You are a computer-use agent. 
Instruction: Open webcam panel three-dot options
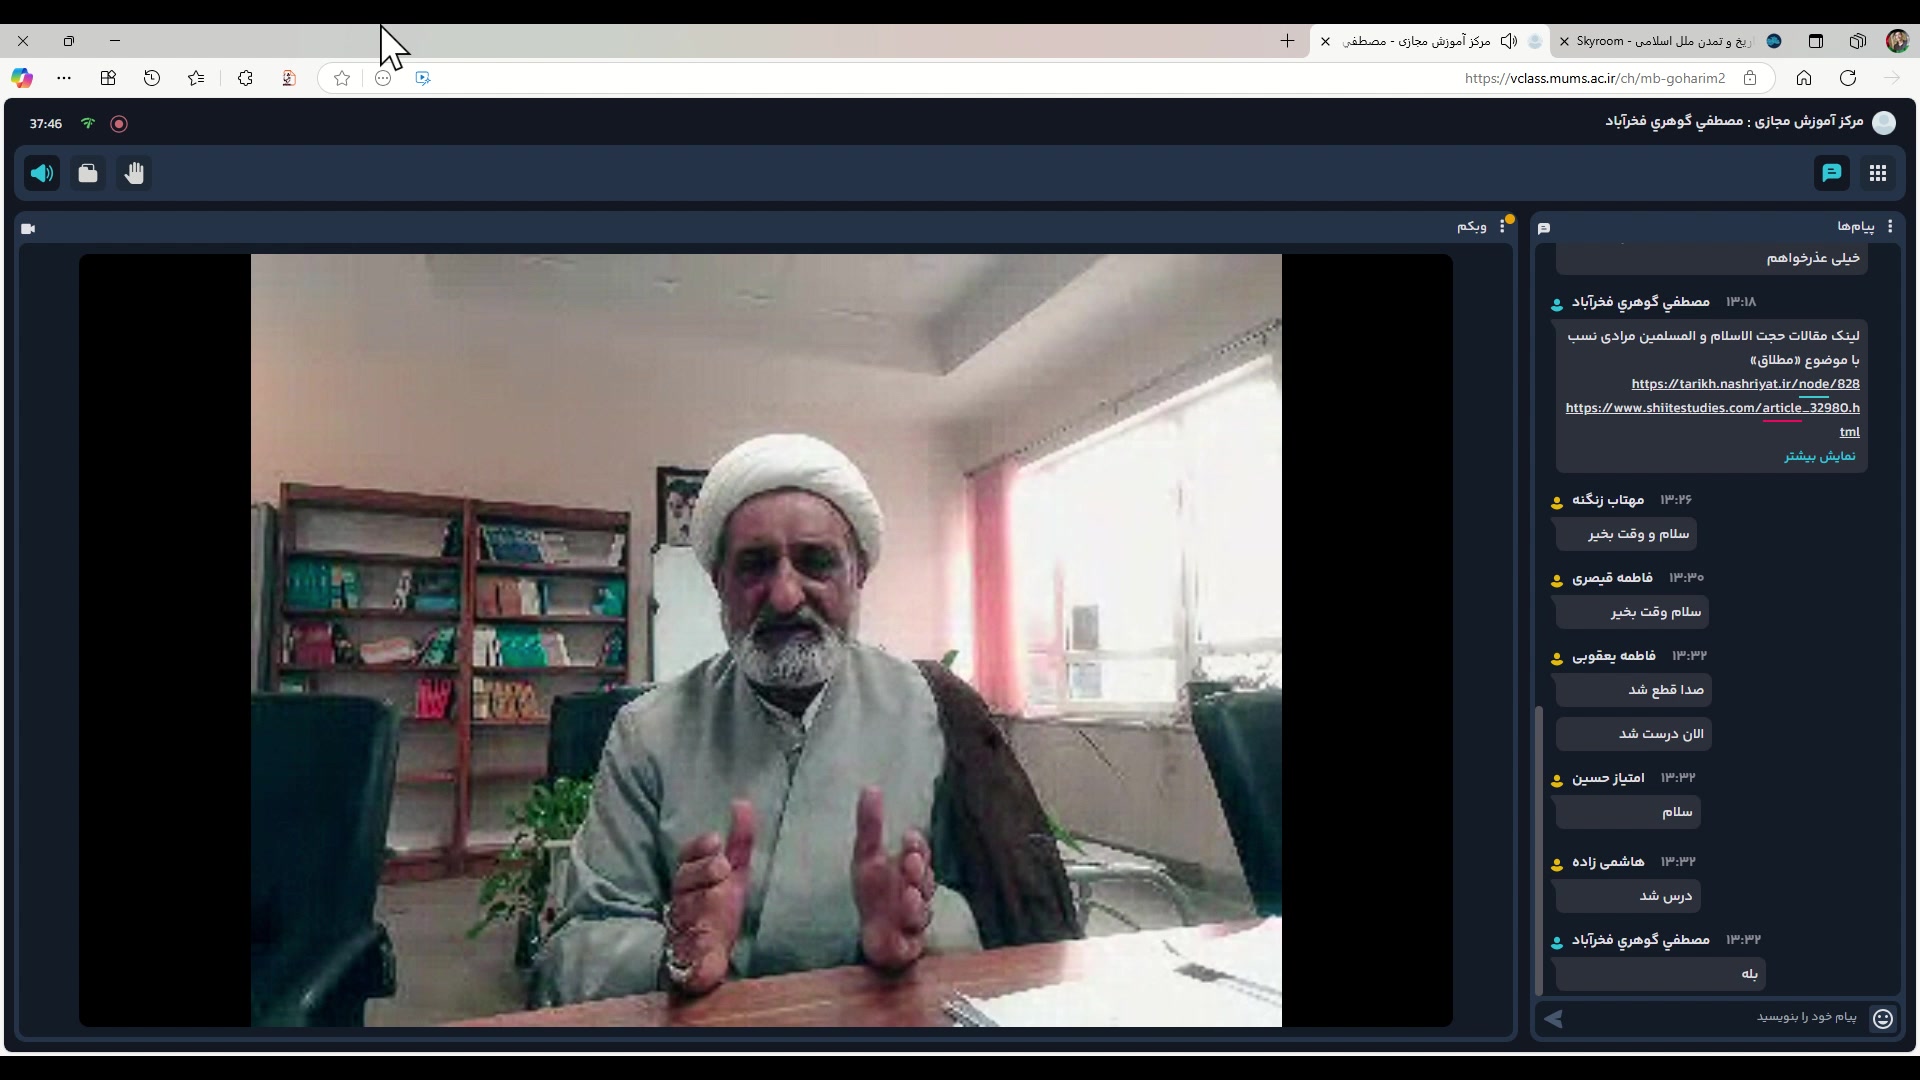point(1501,227)
